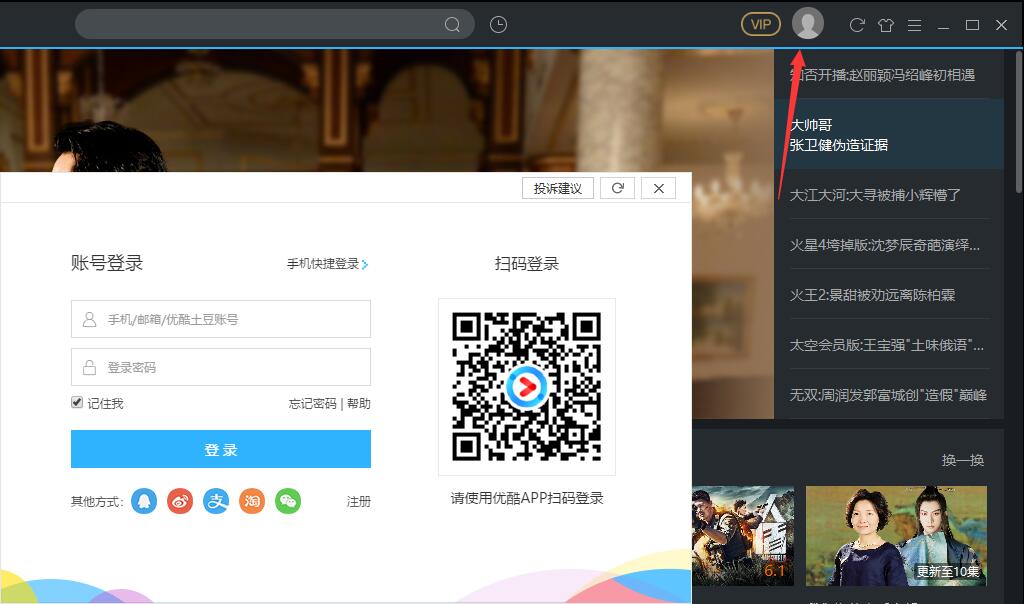Toggle the 记住我 remember-me checkbox
The width and height of the screenshot is (1024, 604).
[77, 402]
